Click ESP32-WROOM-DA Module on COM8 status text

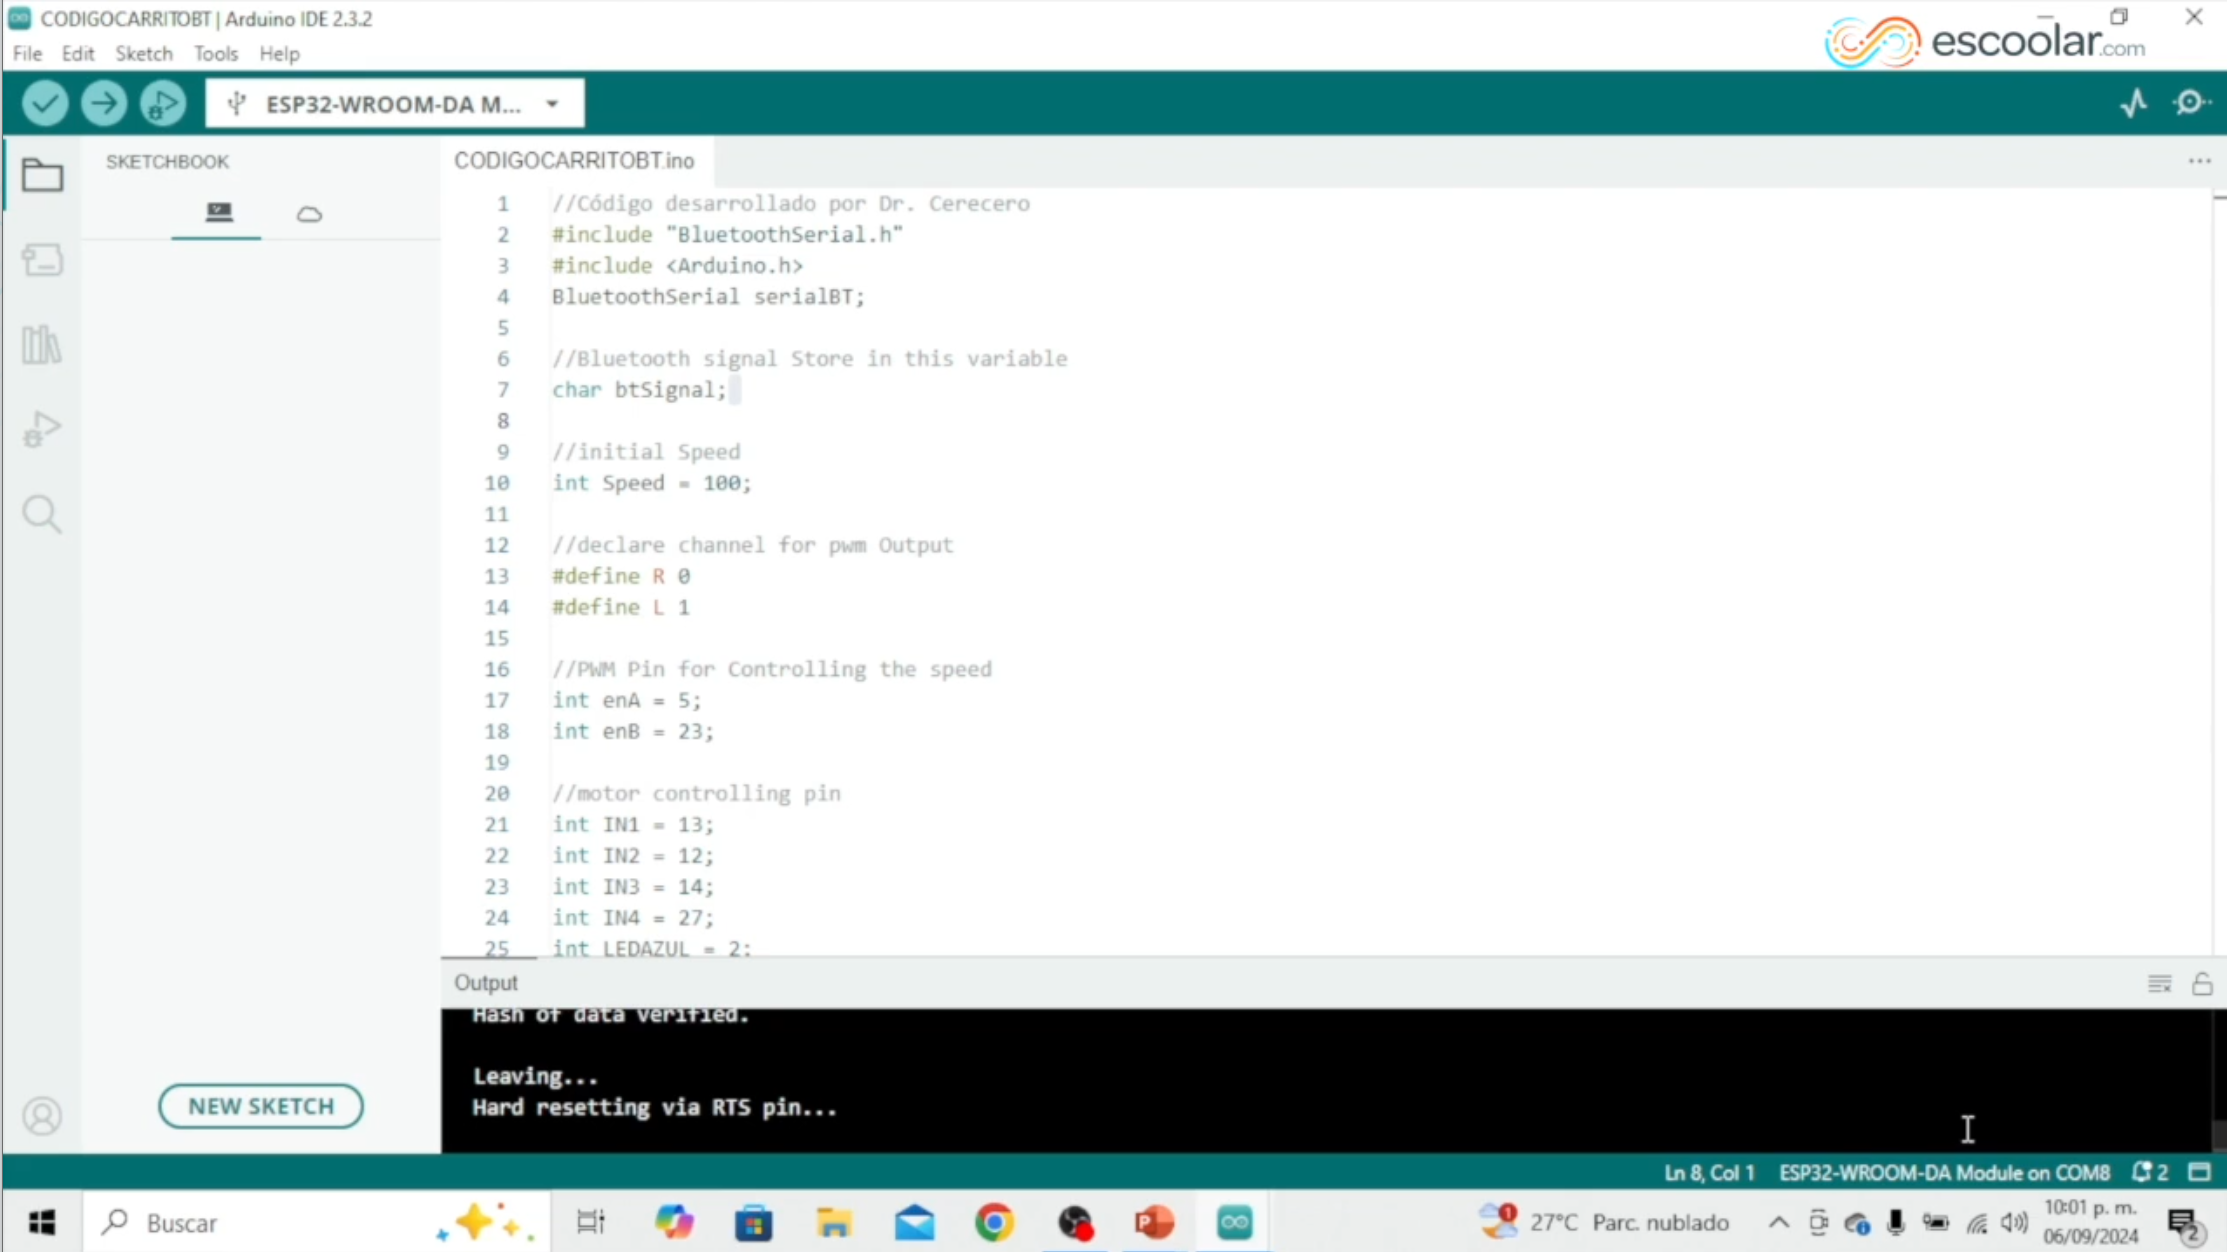point(1943,1172)
